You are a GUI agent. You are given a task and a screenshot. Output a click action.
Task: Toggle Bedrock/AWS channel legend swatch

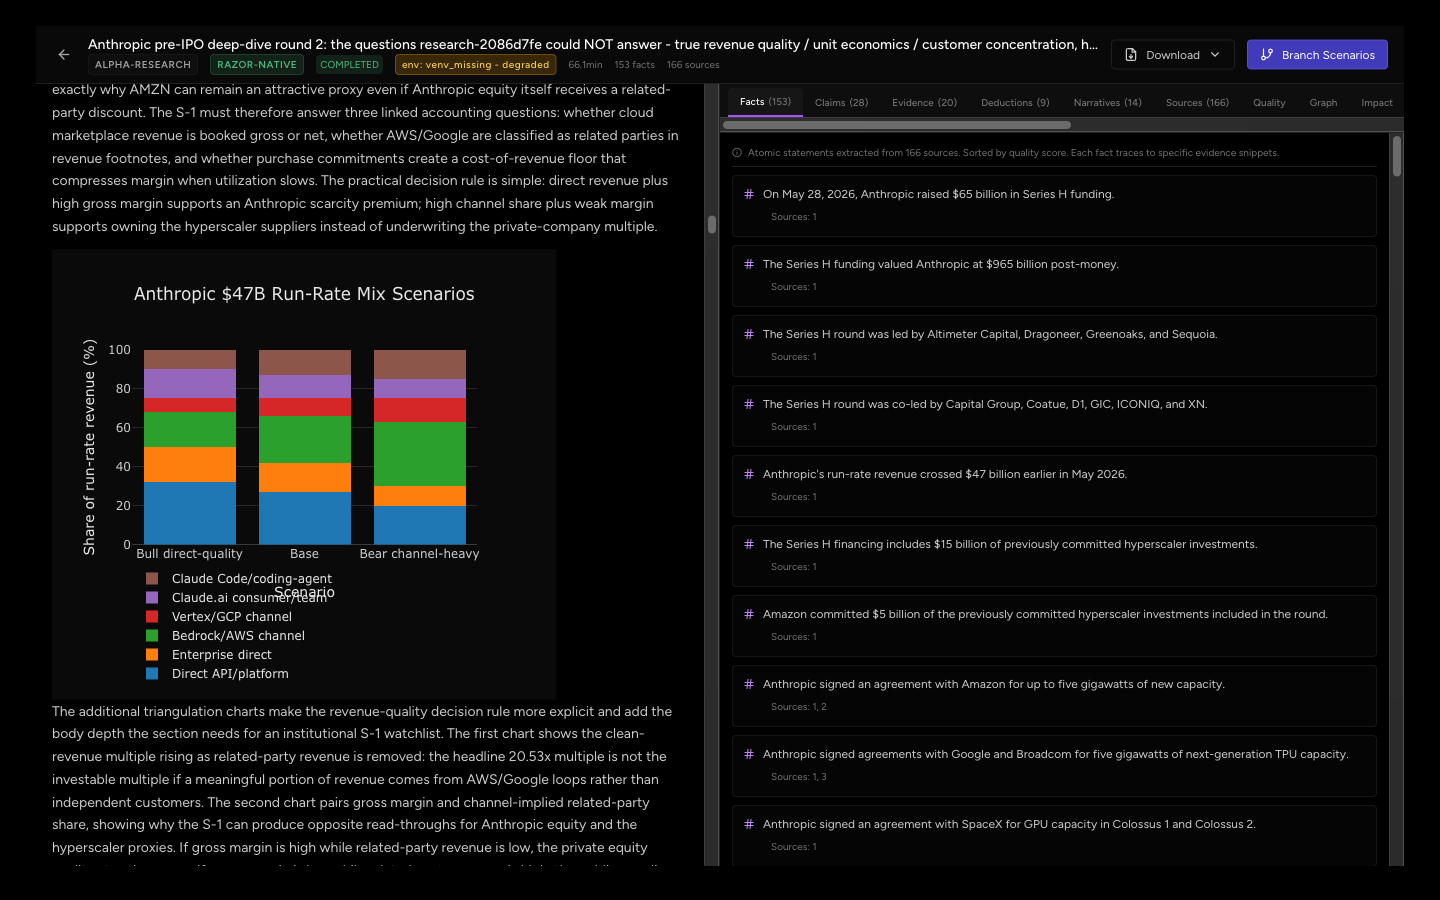point(152,636)
